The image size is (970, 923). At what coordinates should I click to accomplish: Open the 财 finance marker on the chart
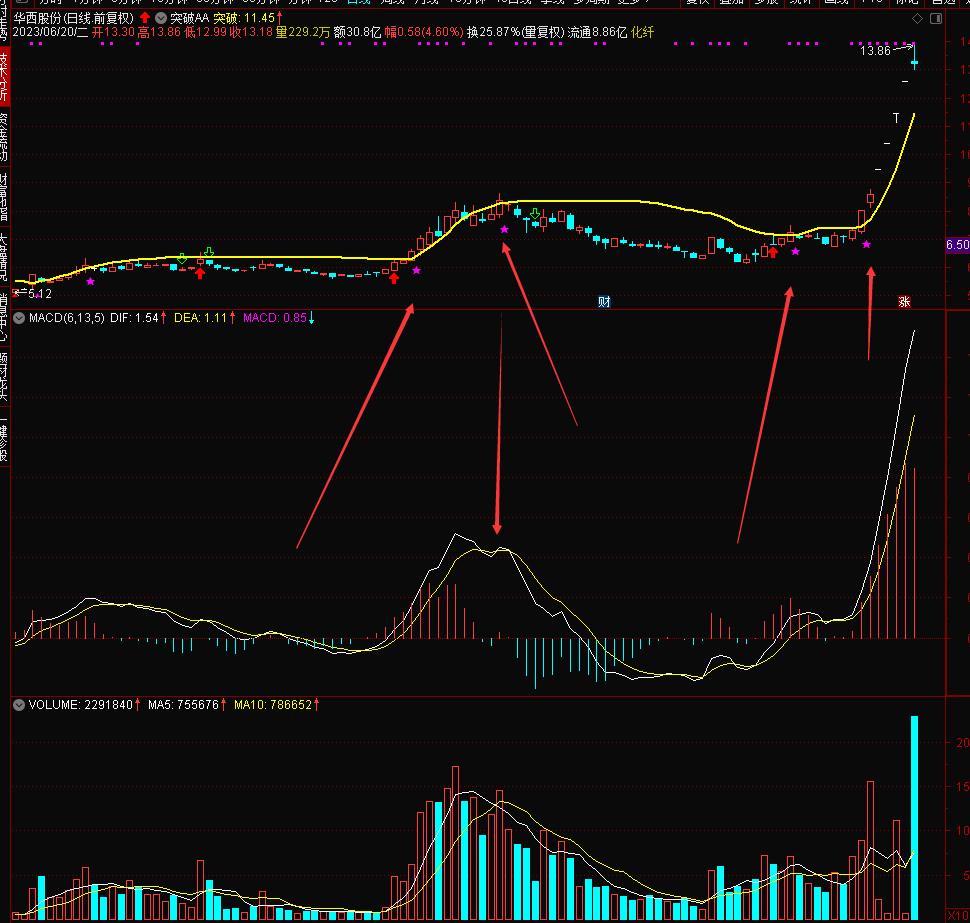pos(604,302)
